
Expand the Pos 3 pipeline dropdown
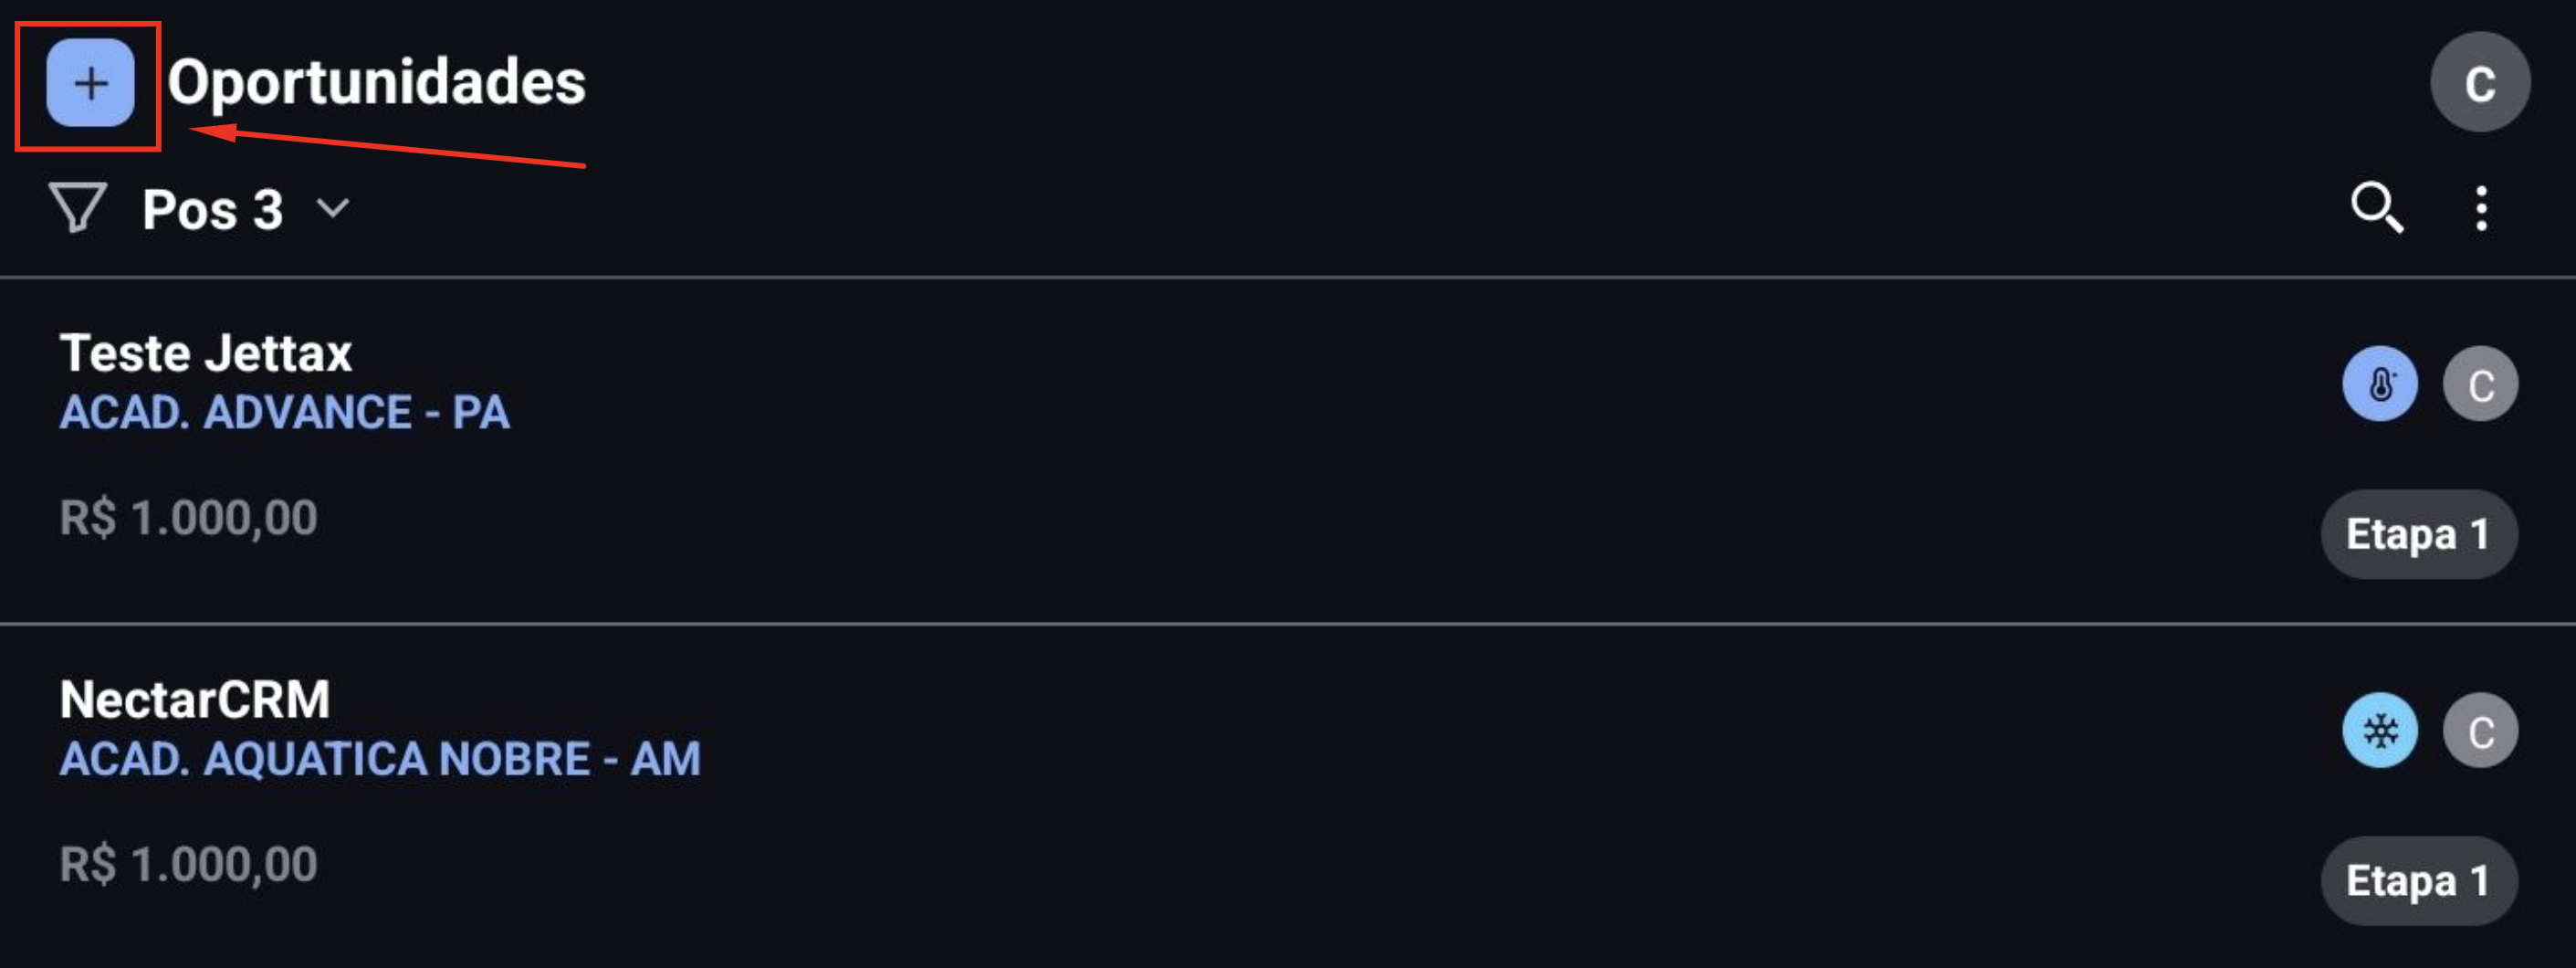coord(246,210)
